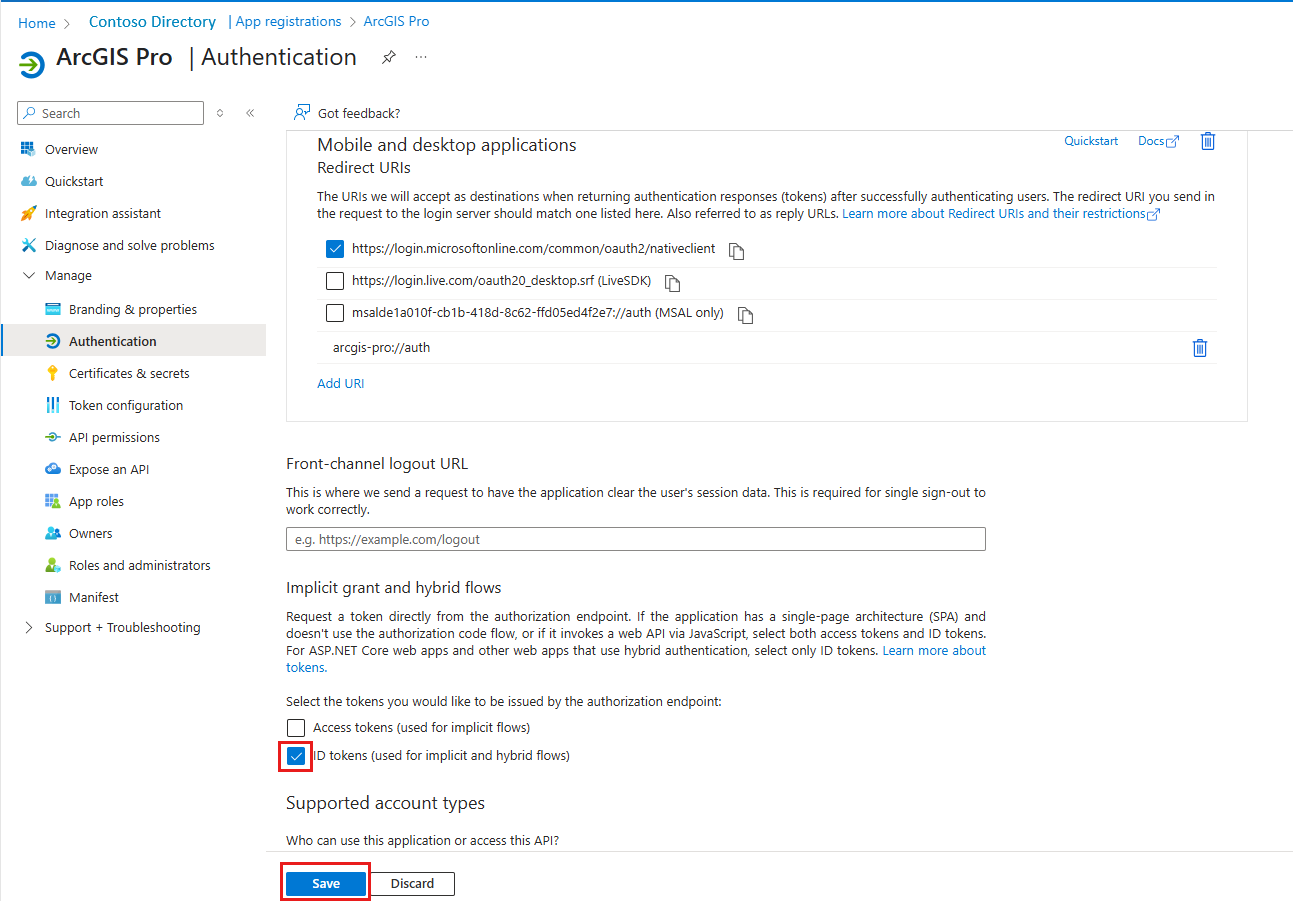
Task: Click the Add URI link
Action: pos(340,383)
